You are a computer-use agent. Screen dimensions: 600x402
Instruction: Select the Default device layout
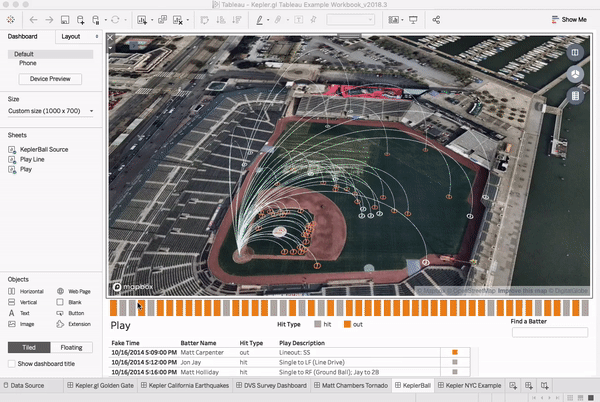click(51, 54)
